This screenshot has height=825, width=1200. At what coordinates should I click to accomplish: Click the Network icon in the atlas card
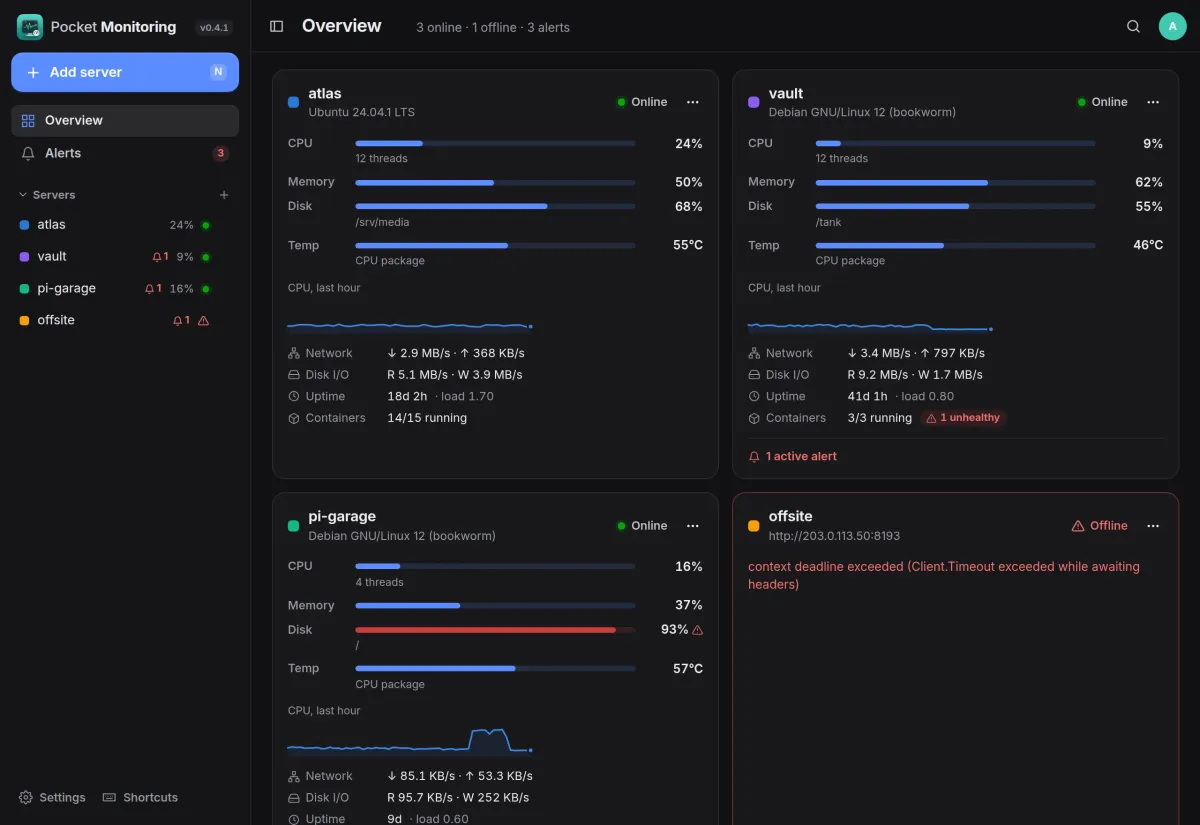click(x=294, y=353)
